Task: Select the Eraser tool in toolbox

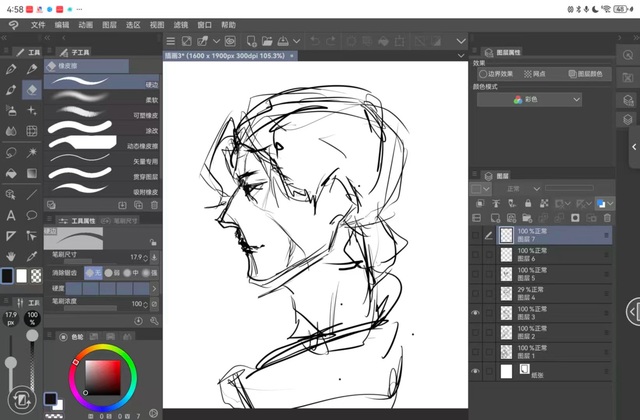Action: 32,89
